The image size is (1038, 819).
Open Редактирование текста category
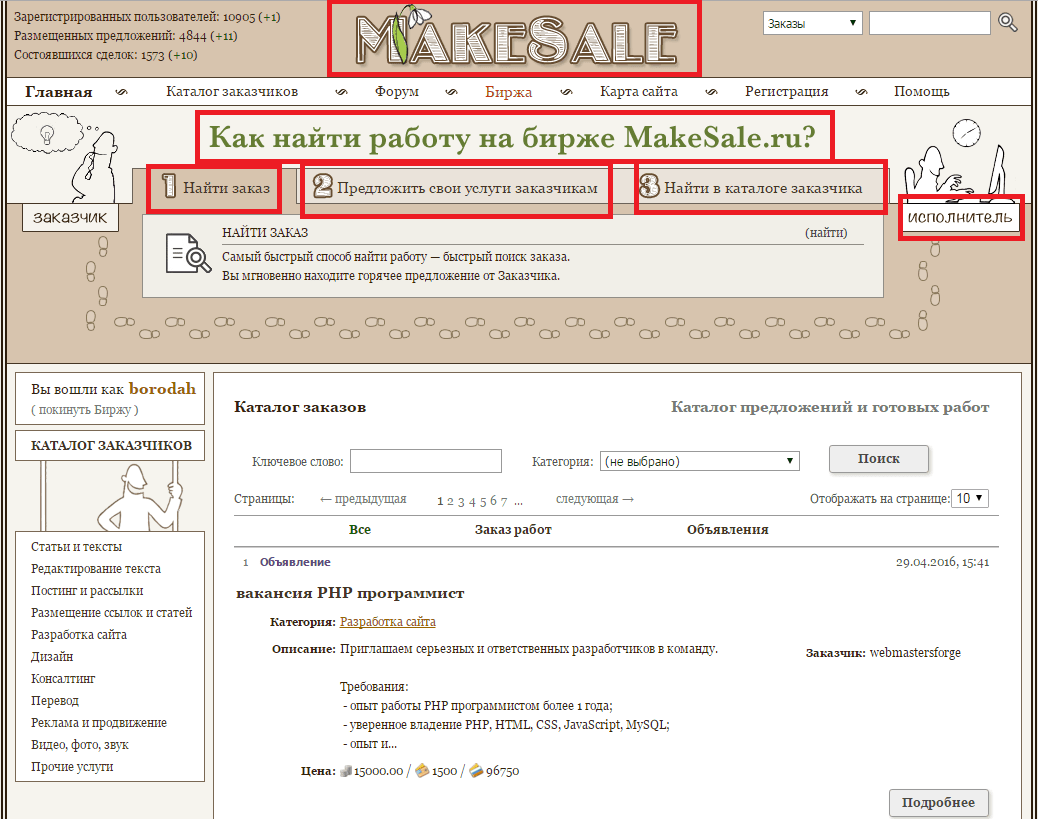pos(95,569)
